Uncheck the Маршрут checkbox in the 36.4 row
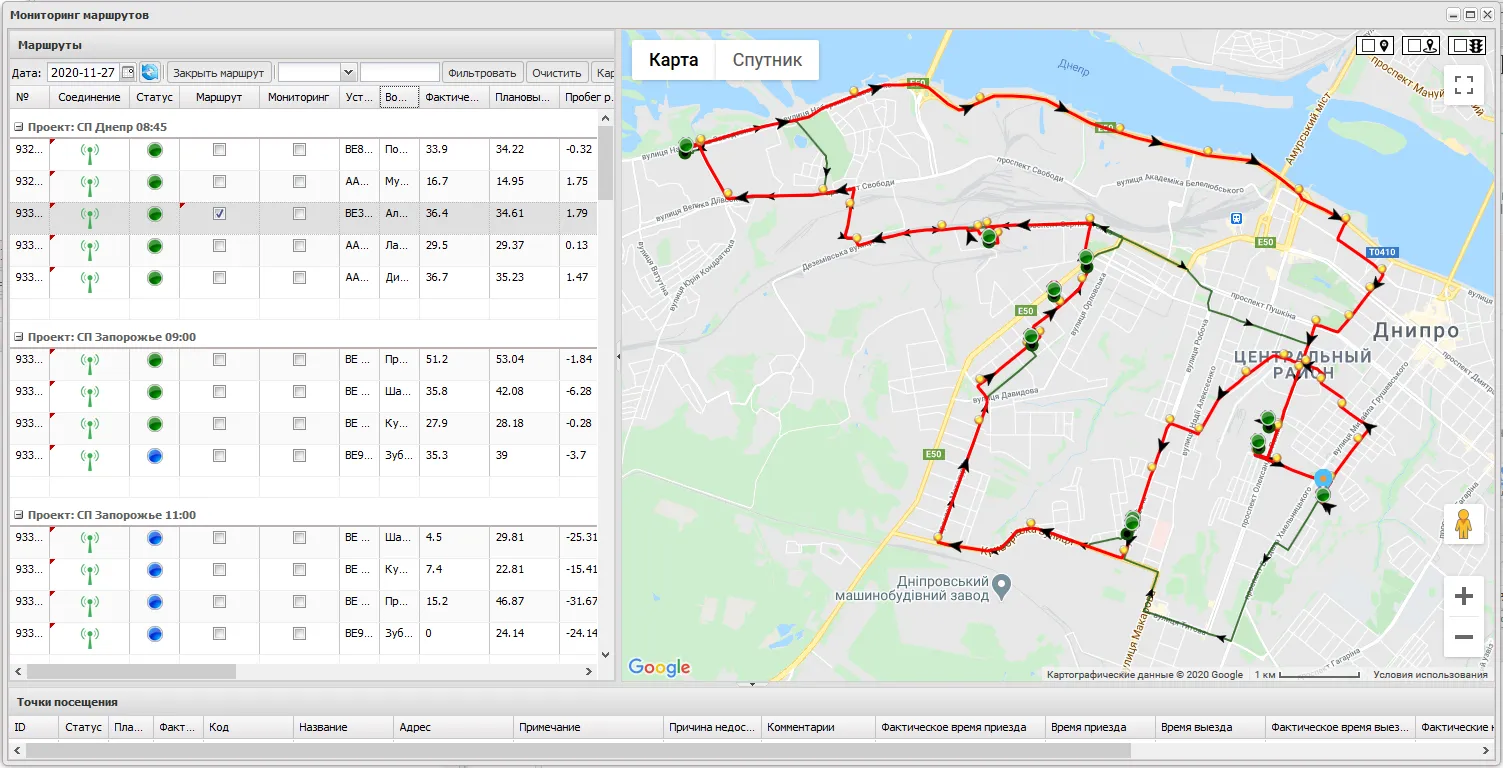The image size is (1503, 768). (x=220, y=214)
